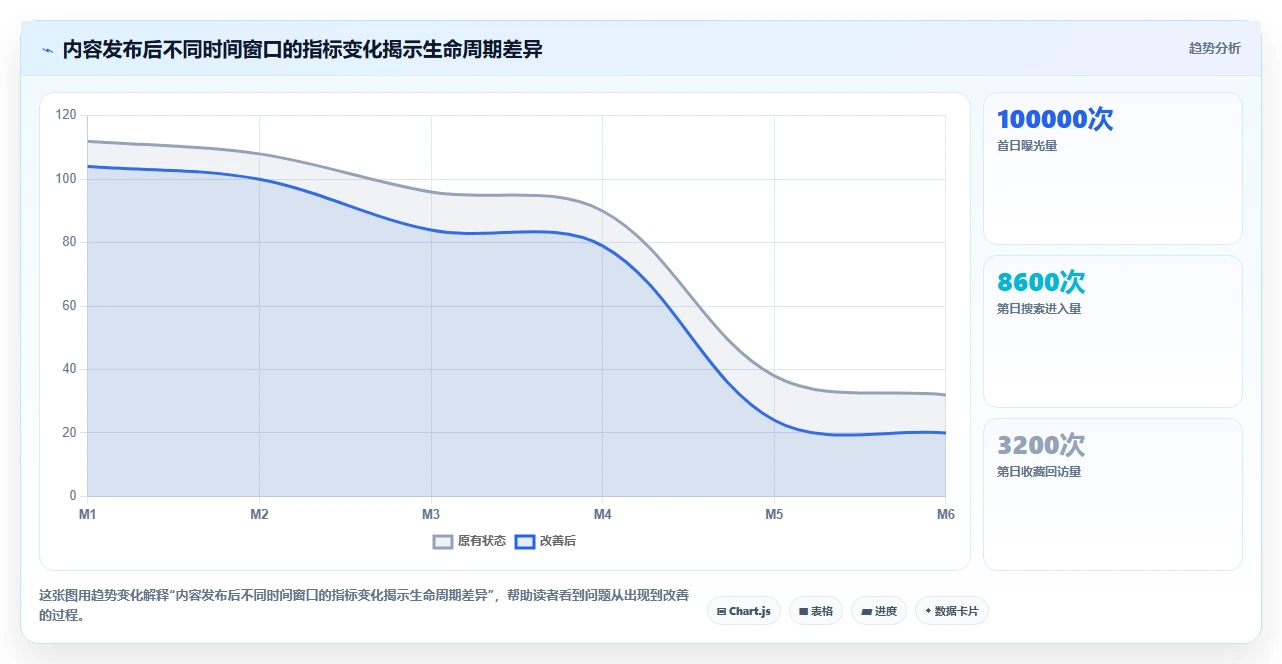Click the blue 改善后 line at M3

click(x=431, y=230)
